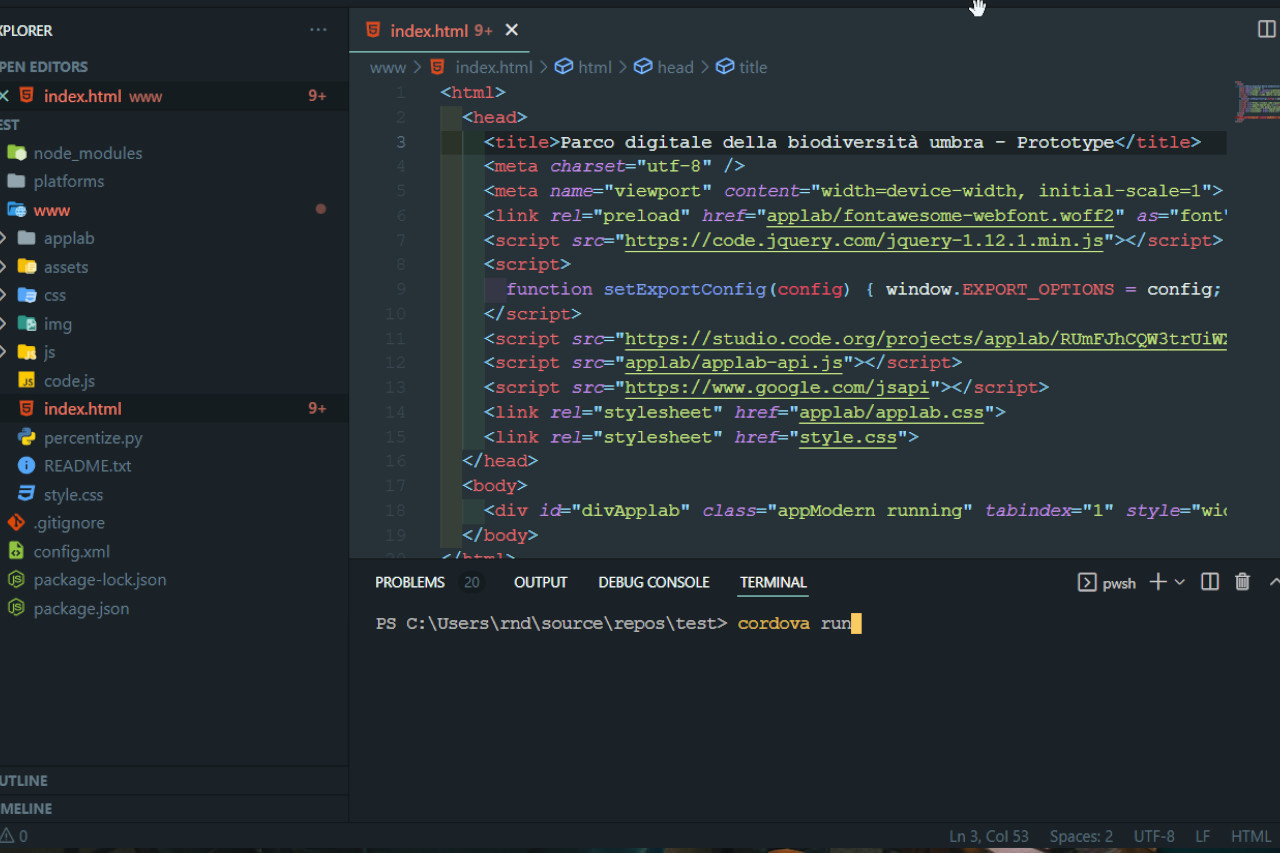Click the style.css href link on line 15
The height and width of the screenshot is (853, 1280).
coord(848,437)
